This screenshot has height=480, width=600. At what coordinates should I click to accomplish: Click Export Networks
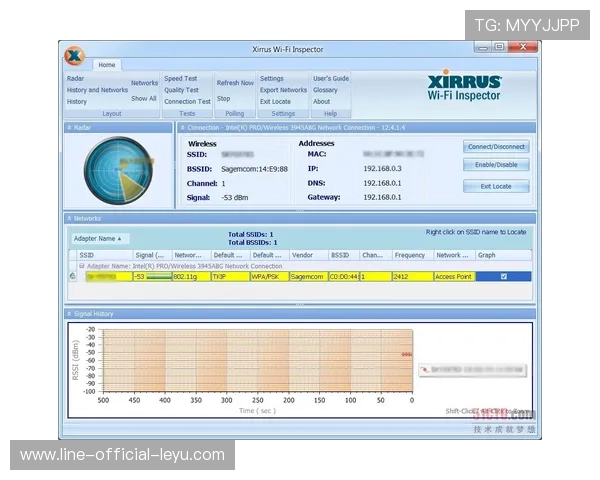(x=283, y=90)
